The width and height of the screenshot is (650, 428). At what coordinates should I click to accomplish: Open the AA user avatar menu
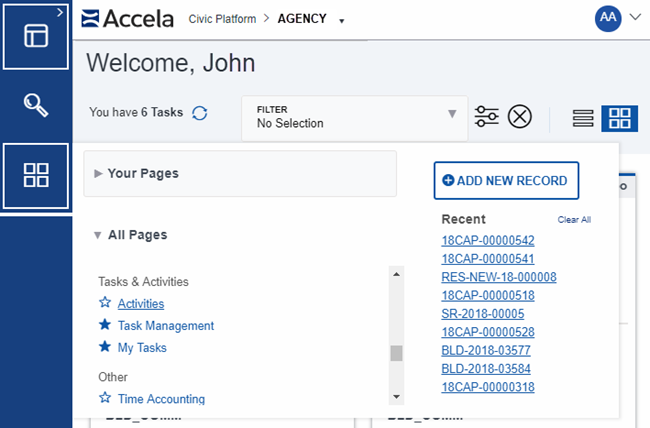point(608,18)
